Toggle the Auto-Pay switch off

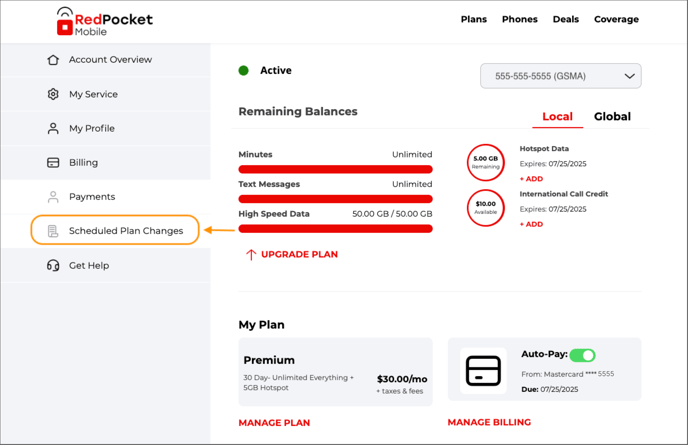[x=582, y=355]
